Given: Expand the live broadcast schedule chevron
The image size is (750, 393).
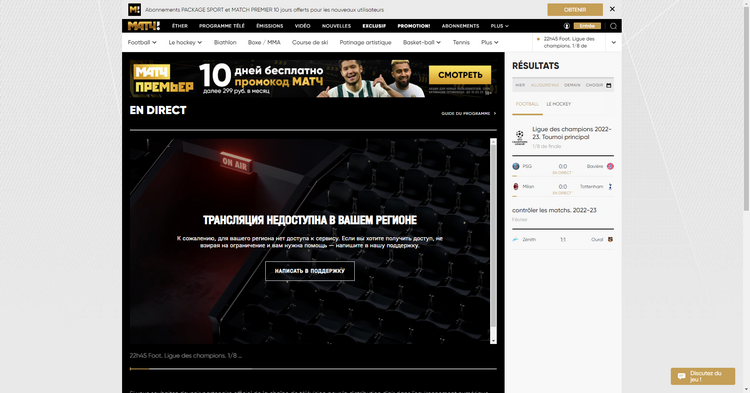Looking at the screenshot, I should click(614, 43).
